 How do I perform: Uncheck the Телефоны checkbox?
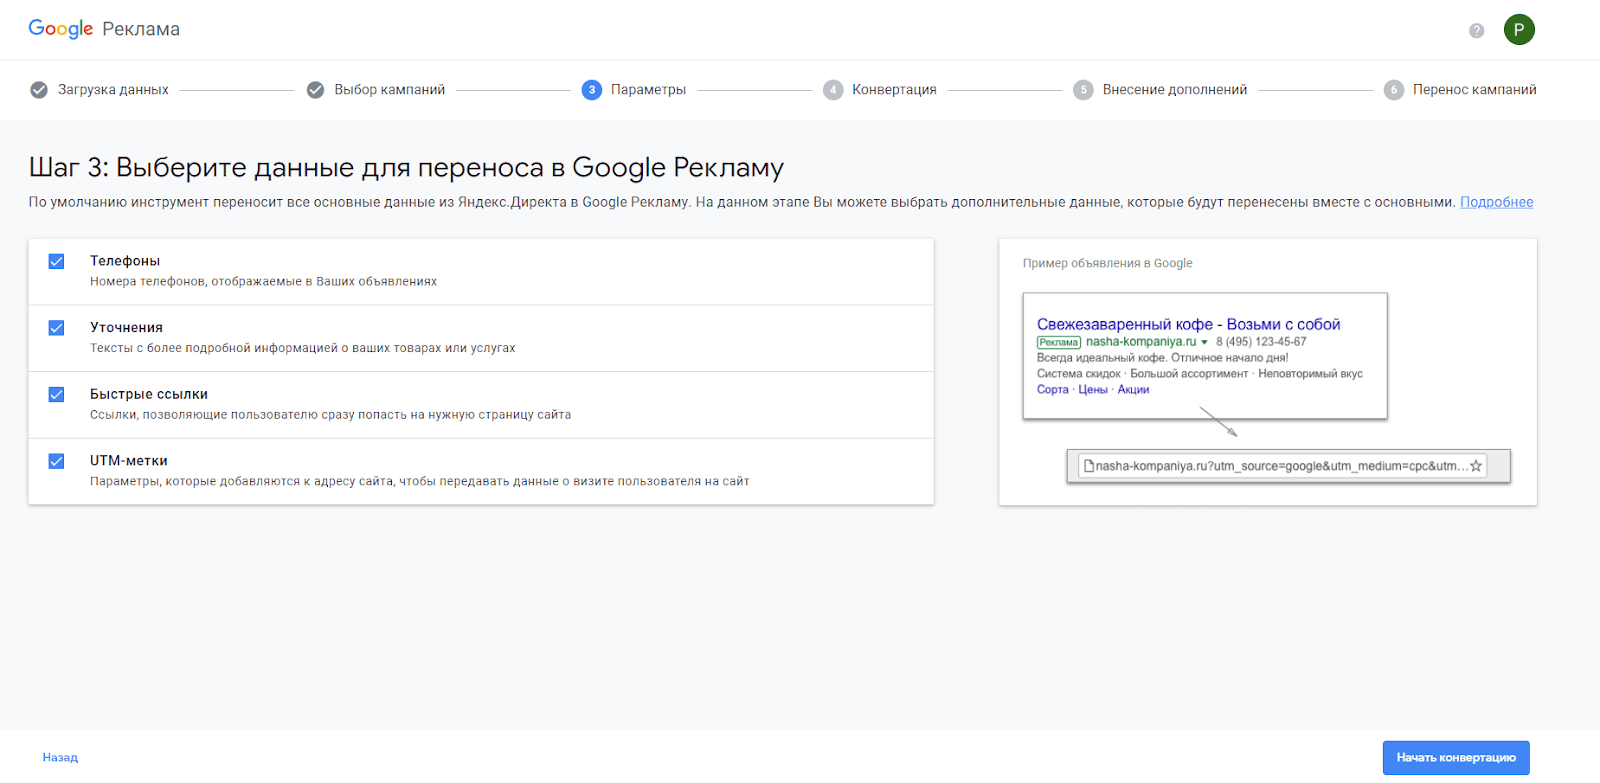(56, 261)
